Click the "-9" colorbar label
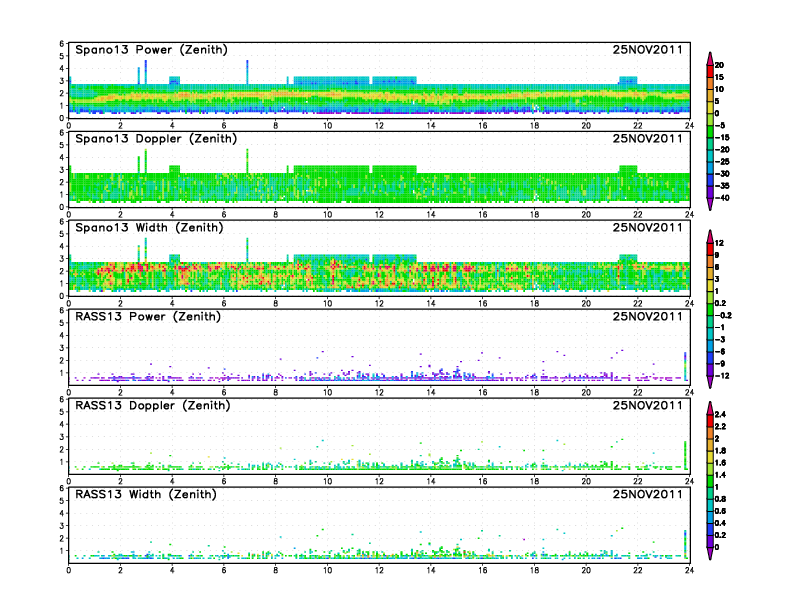The width and height of the screenshot is (792, 612). [720, 364]
